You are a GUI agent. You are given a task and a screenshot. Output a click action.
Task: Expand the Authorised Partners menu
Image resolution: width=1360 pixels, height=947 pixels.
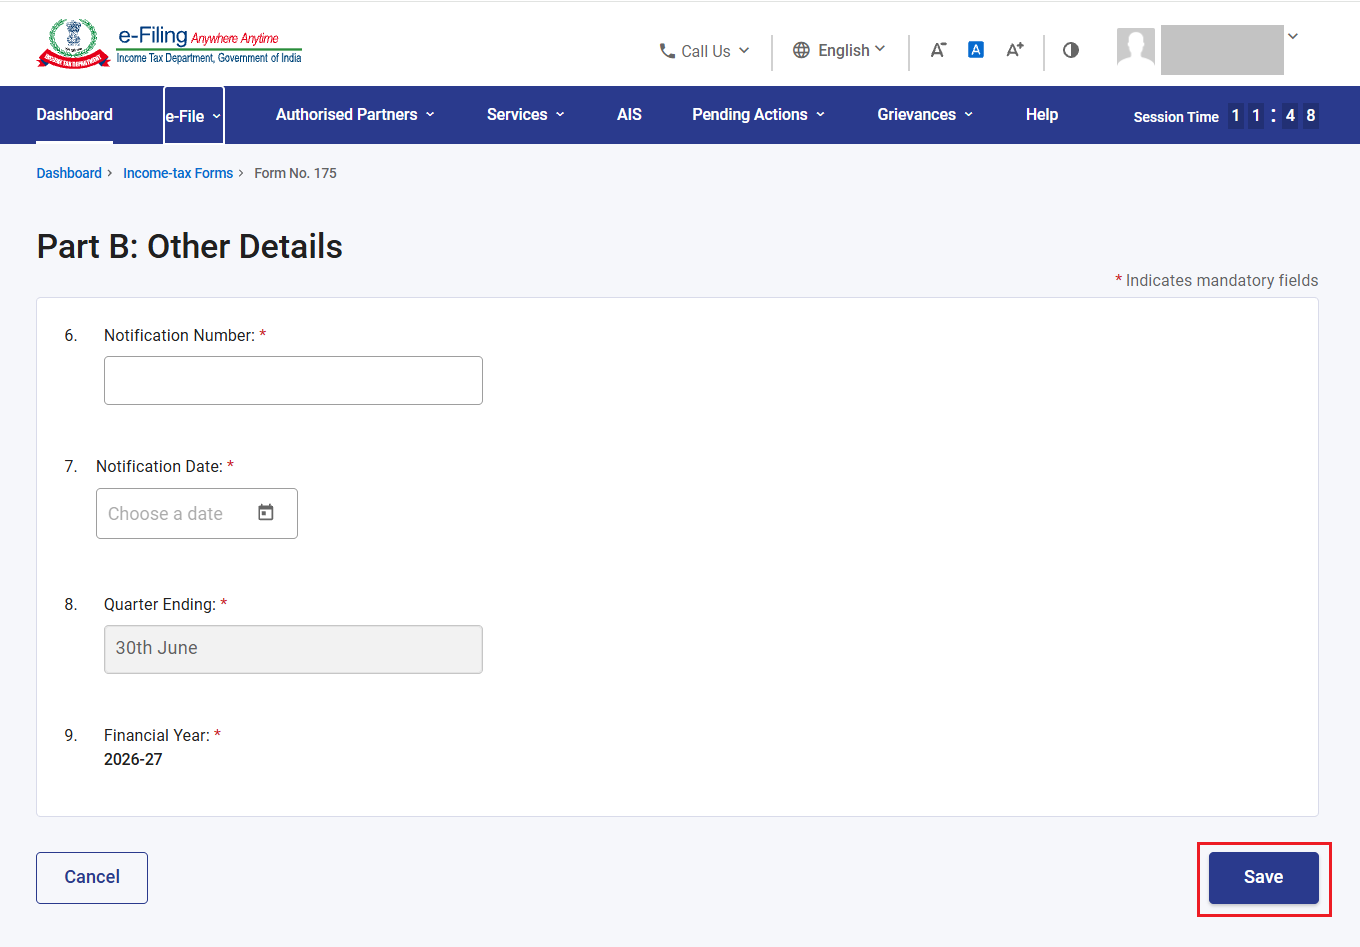point(355,114)
